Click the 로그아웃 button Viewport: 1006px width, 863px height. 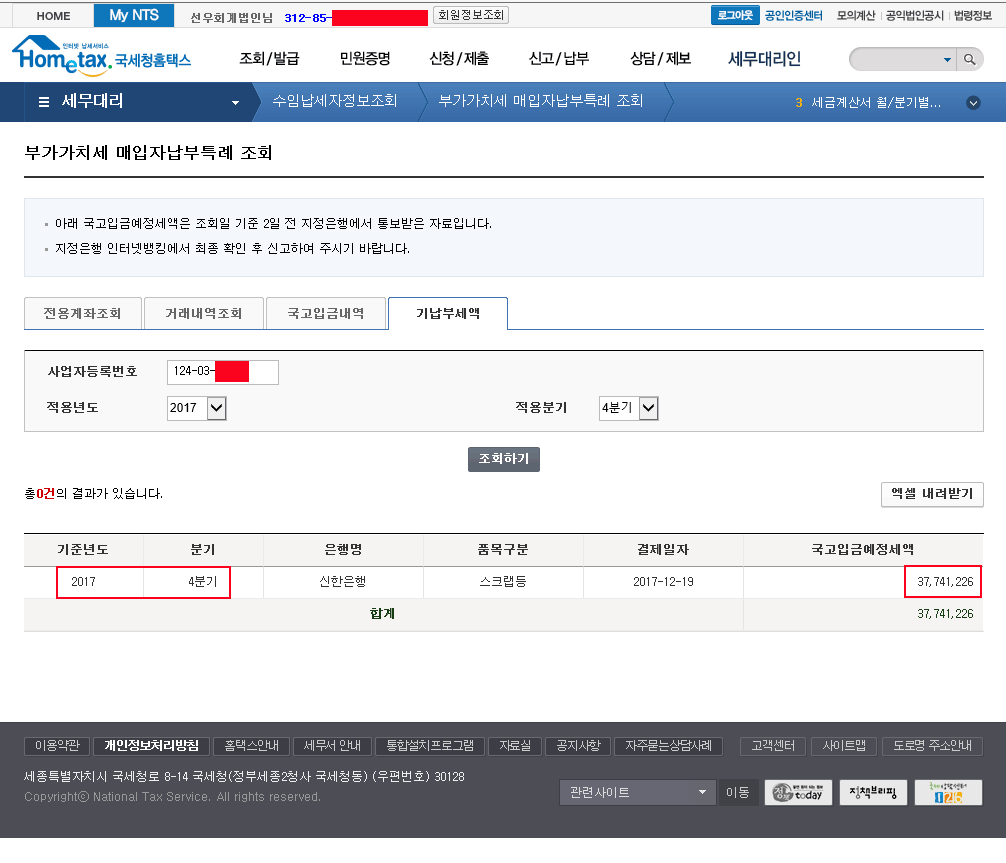tap(734, 15)
